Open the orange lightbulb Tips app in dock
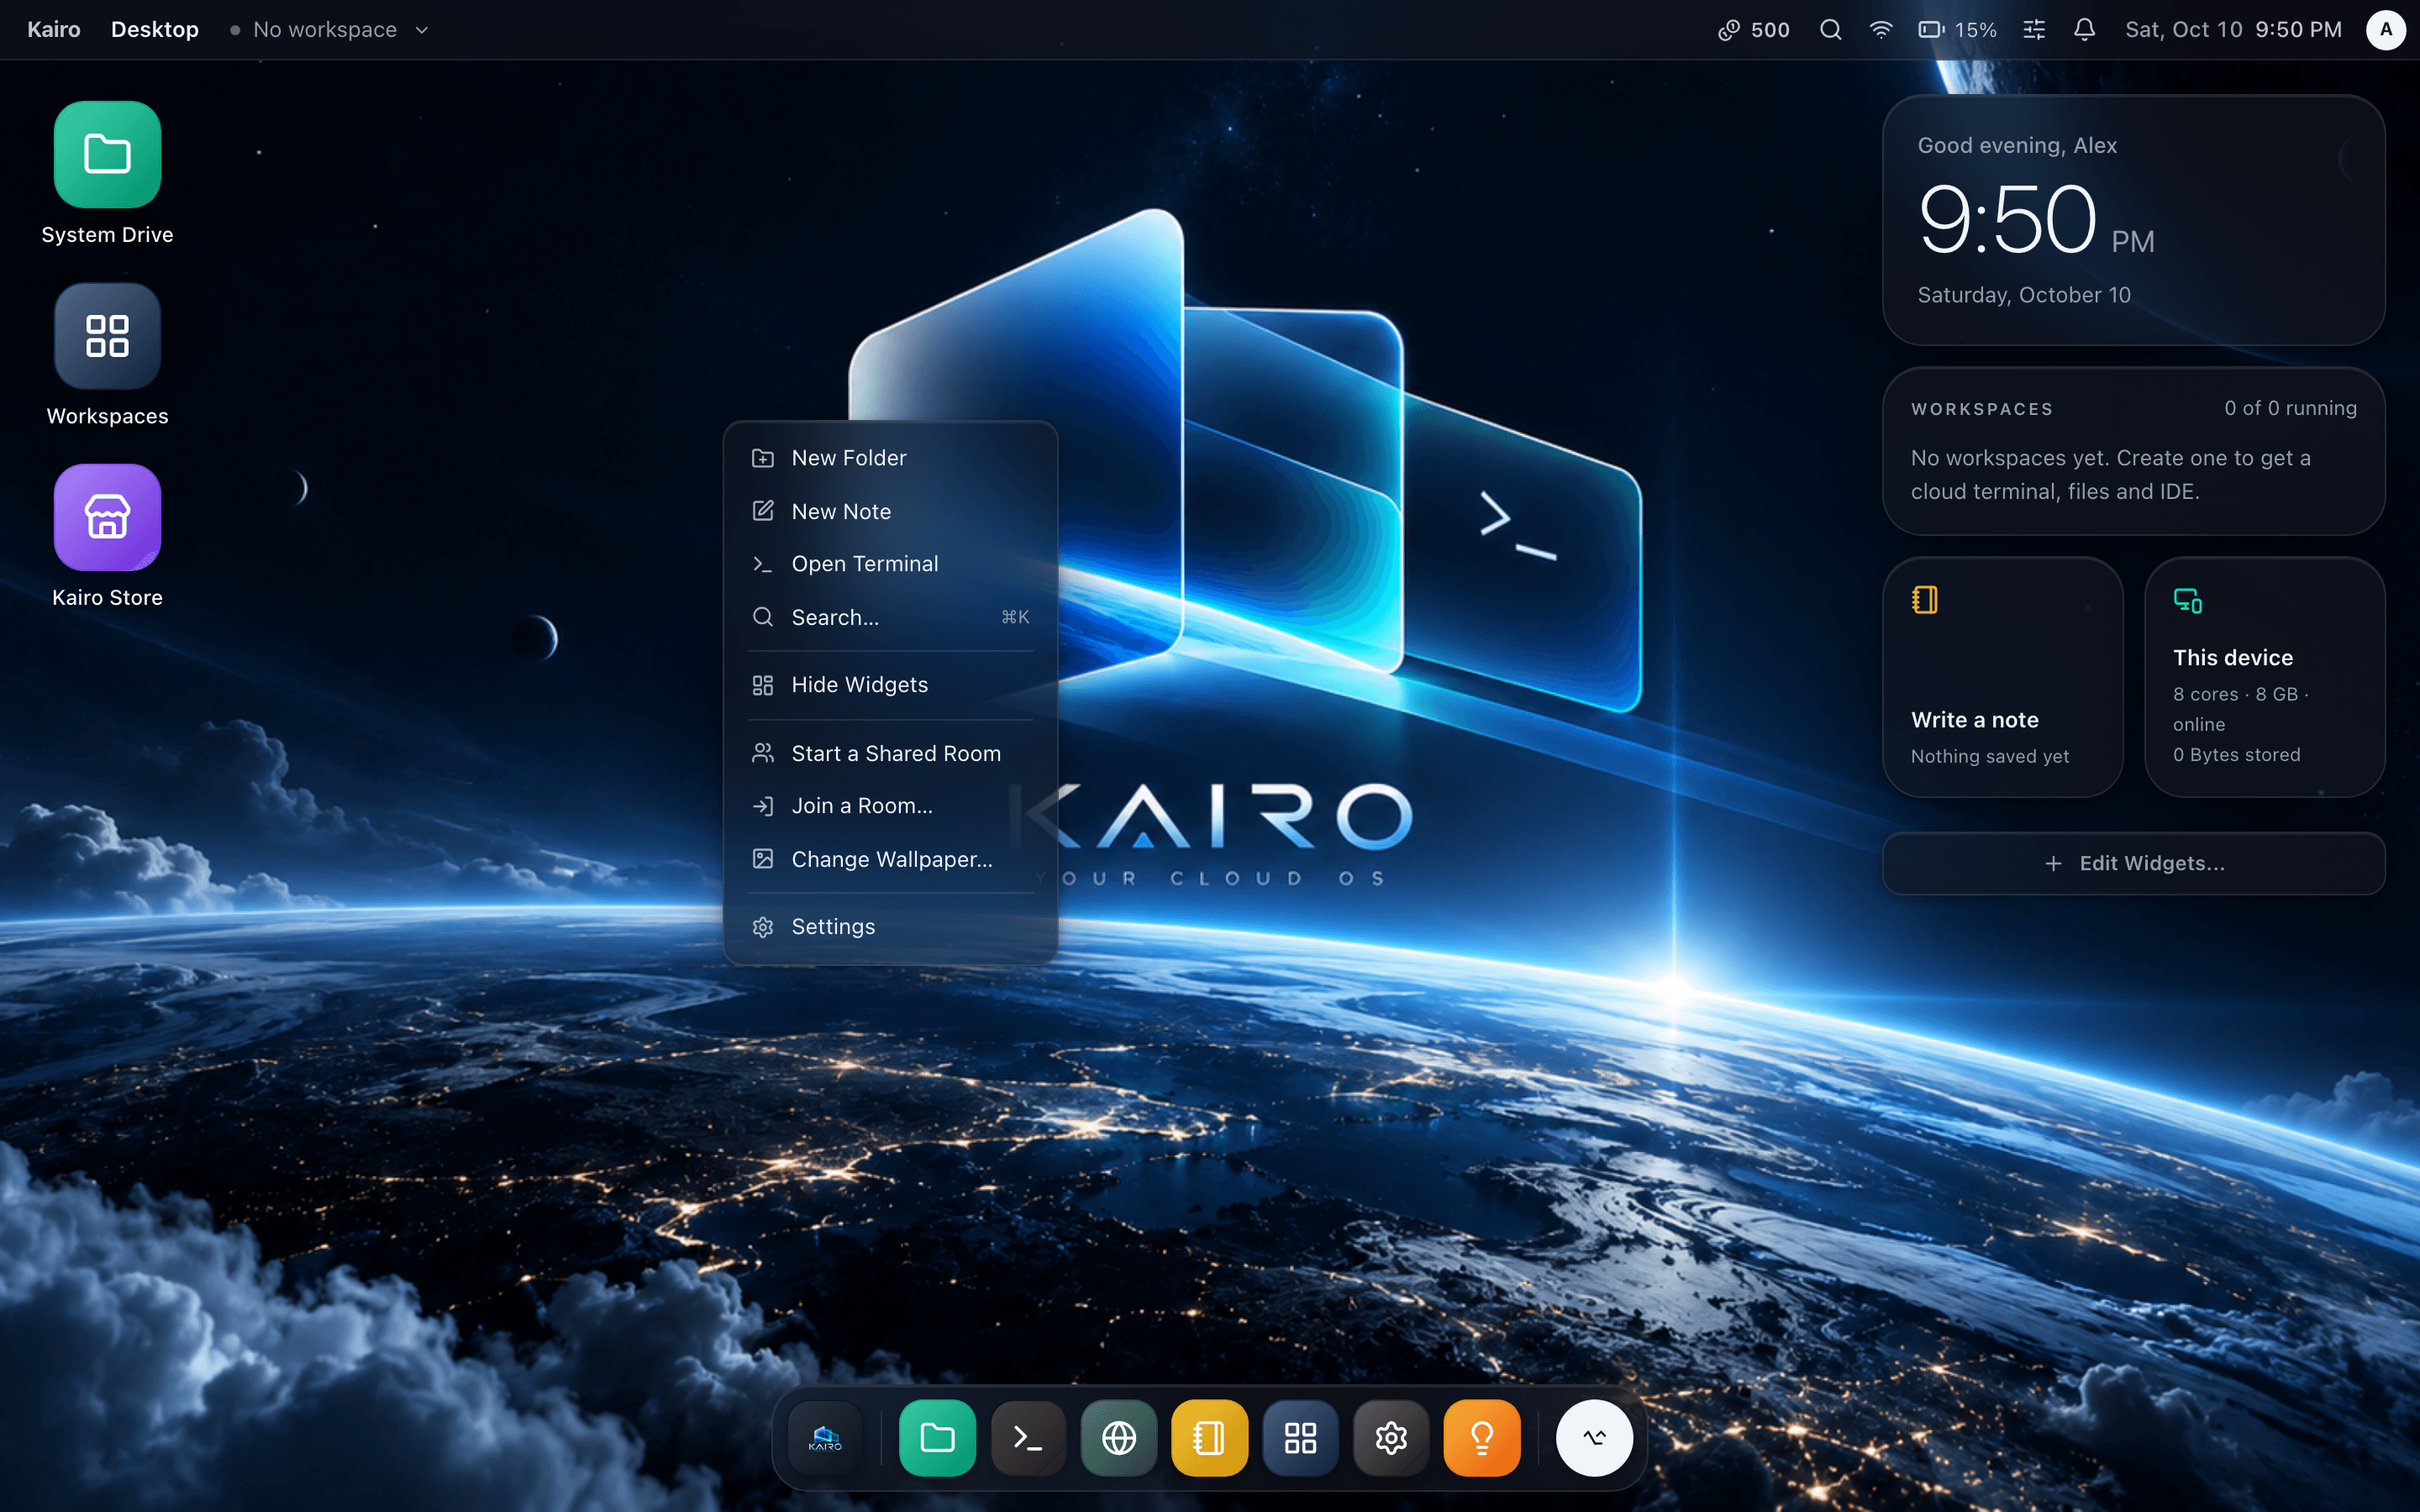Viewport: 2420px width, 1512px height. click(1482, 1438)
